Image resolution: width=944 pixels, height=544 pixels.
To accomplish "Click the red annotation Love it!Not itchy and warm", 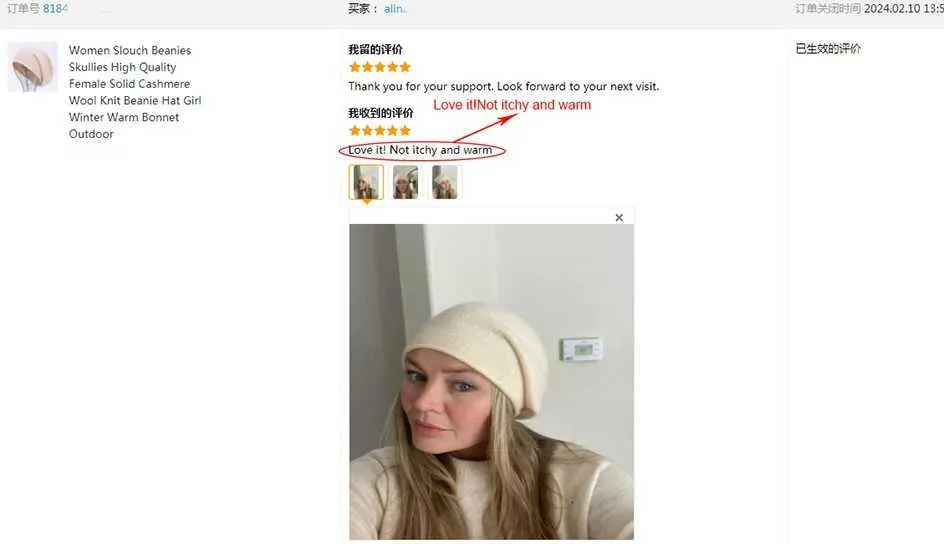I will click(512, 105).
